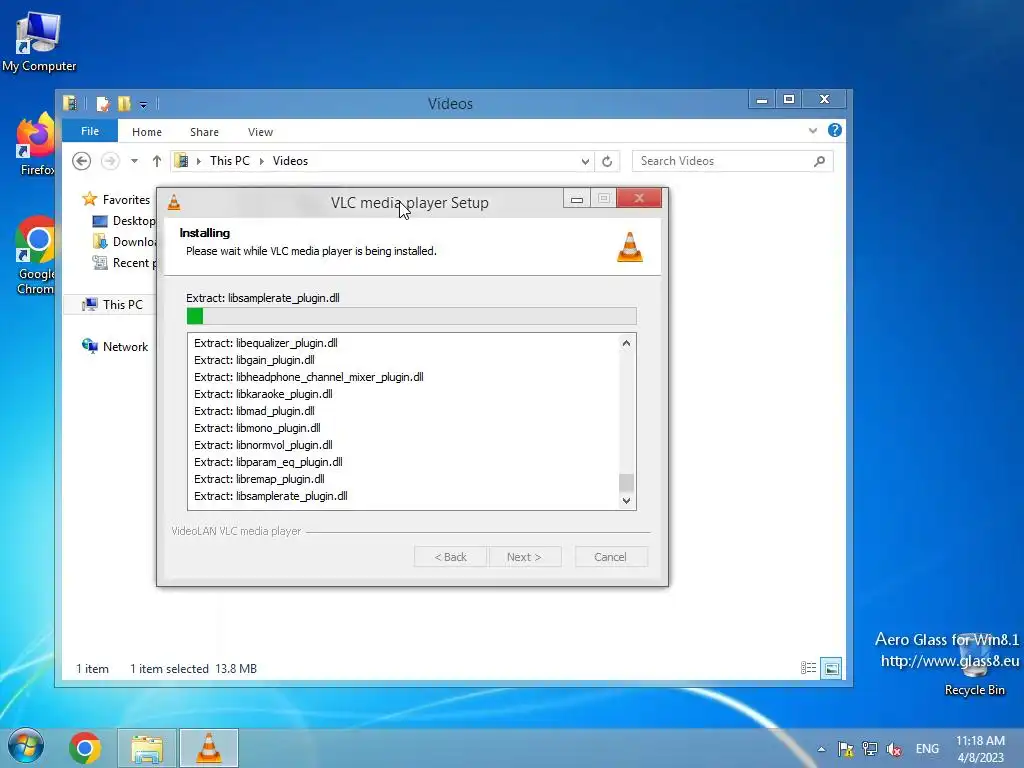Minimize the VLC setup window
The width and height of the screenshot is (1024, 768).
577,199
